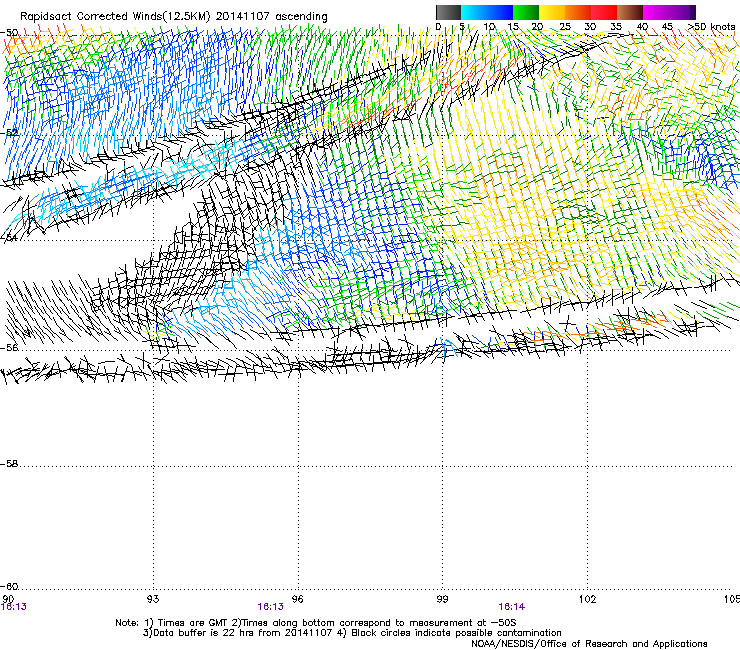Click the '102' longitude axis label

click(587, 599)
